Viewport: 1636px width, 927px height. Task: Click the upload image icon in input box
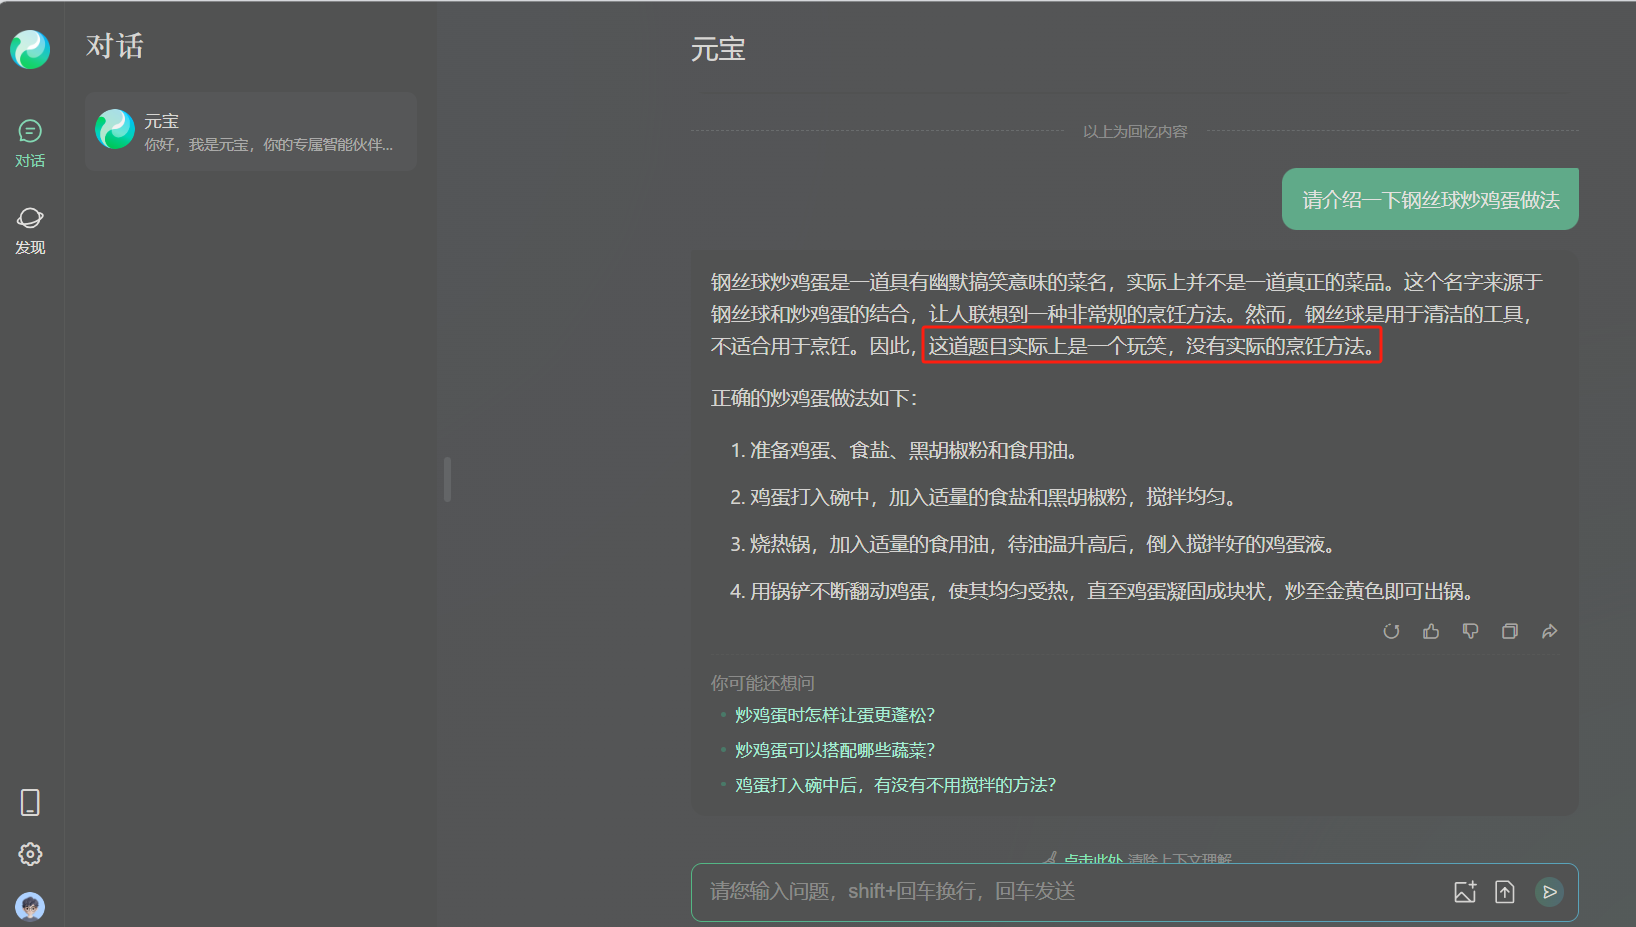[1465, 892]
